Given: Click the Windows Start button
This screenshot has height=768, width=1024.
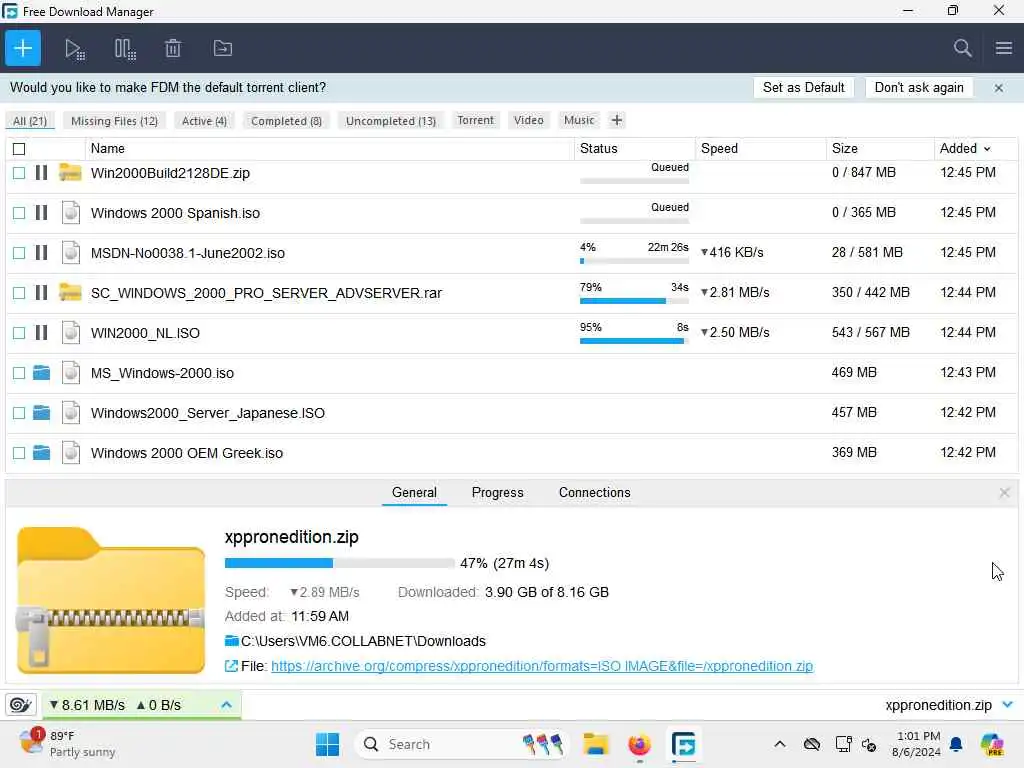Looking at the screenshot, I should click(x=327, y=744).
